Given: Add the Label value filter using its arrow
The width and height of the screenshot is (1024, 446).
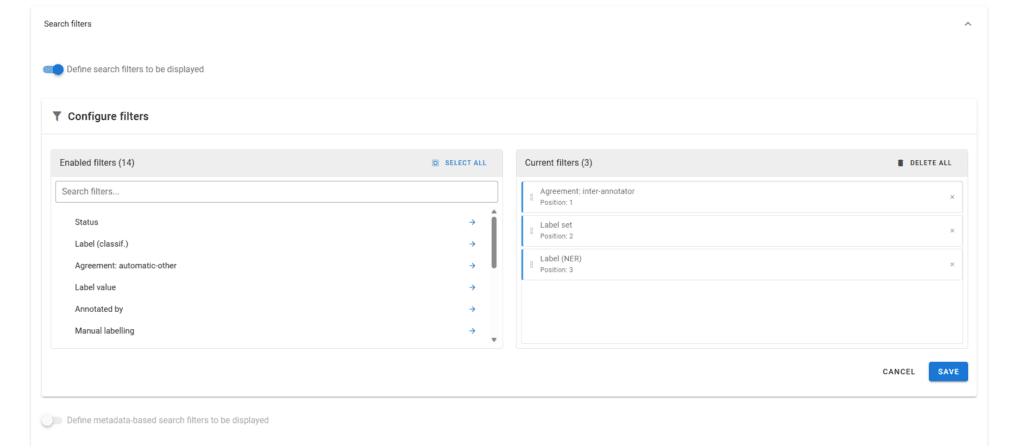Looking at the screenshot, I should point(472,288).
